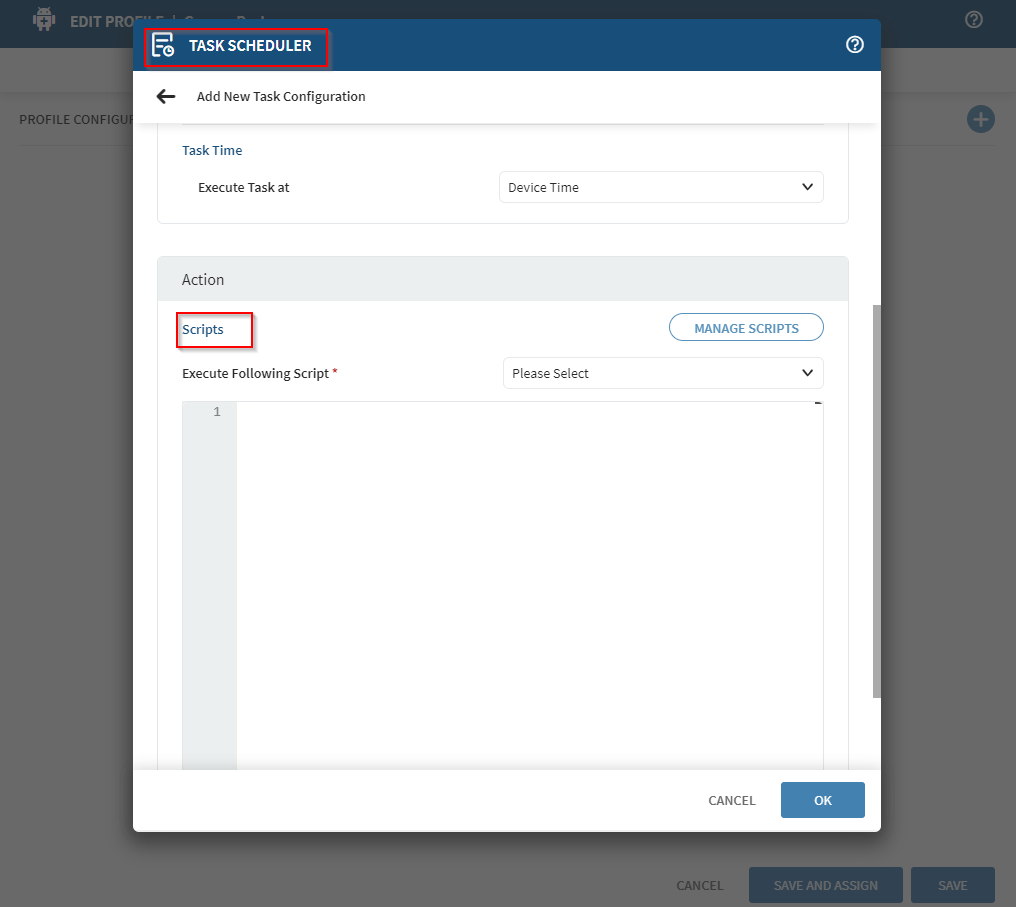Expand the Device Time dropdown
Viewport: 1016px width, 907px height.
tap(660, 187)
